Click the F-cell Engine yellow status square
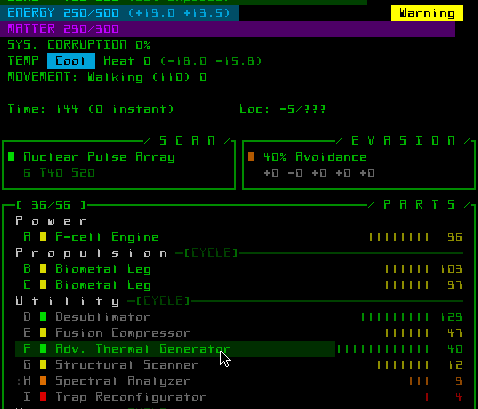478x409 pixels. [43, 237]
